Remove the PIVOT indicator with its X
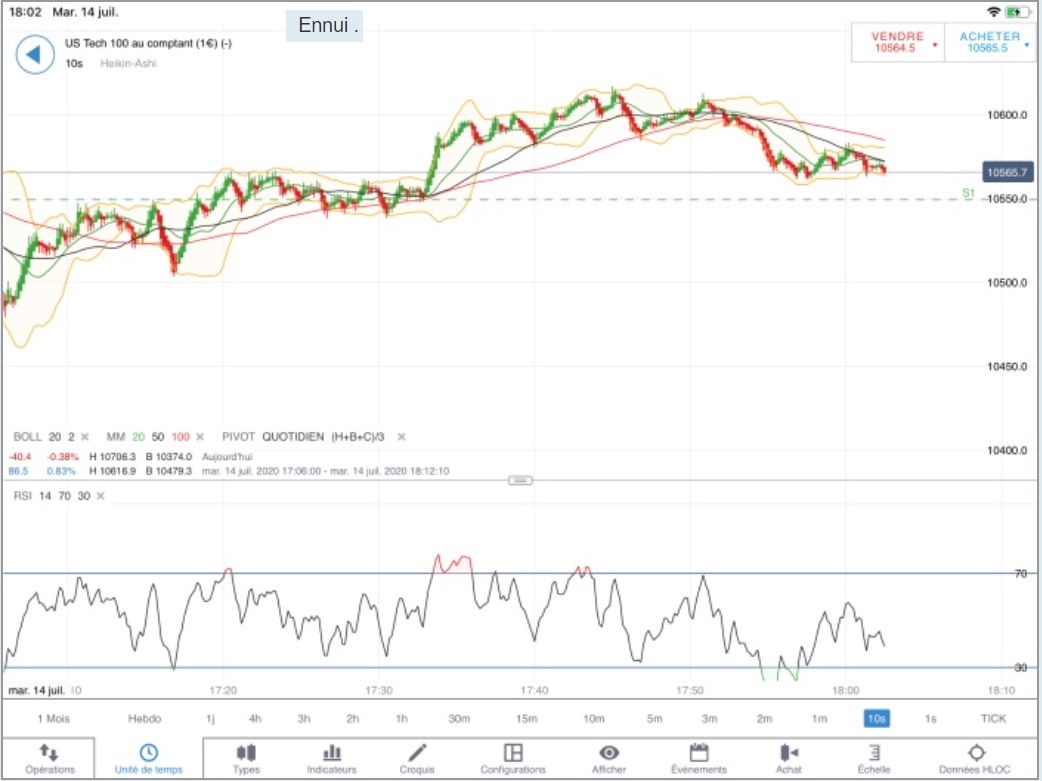This screenshot has height=781, width=1042. pos(401,437)
